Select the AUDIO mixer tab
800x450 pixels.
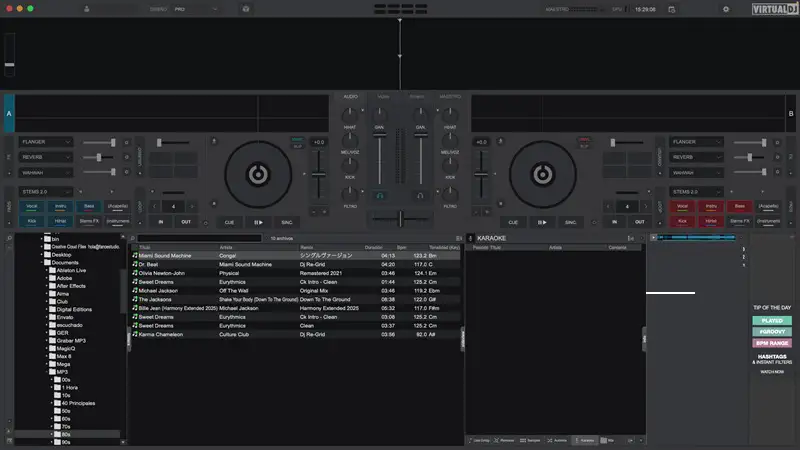(351, 96)
